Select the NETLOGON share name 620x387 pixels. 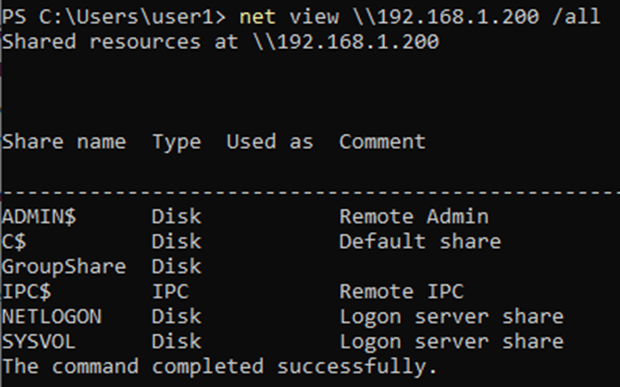pyautogui.click(x=51, y=317)
